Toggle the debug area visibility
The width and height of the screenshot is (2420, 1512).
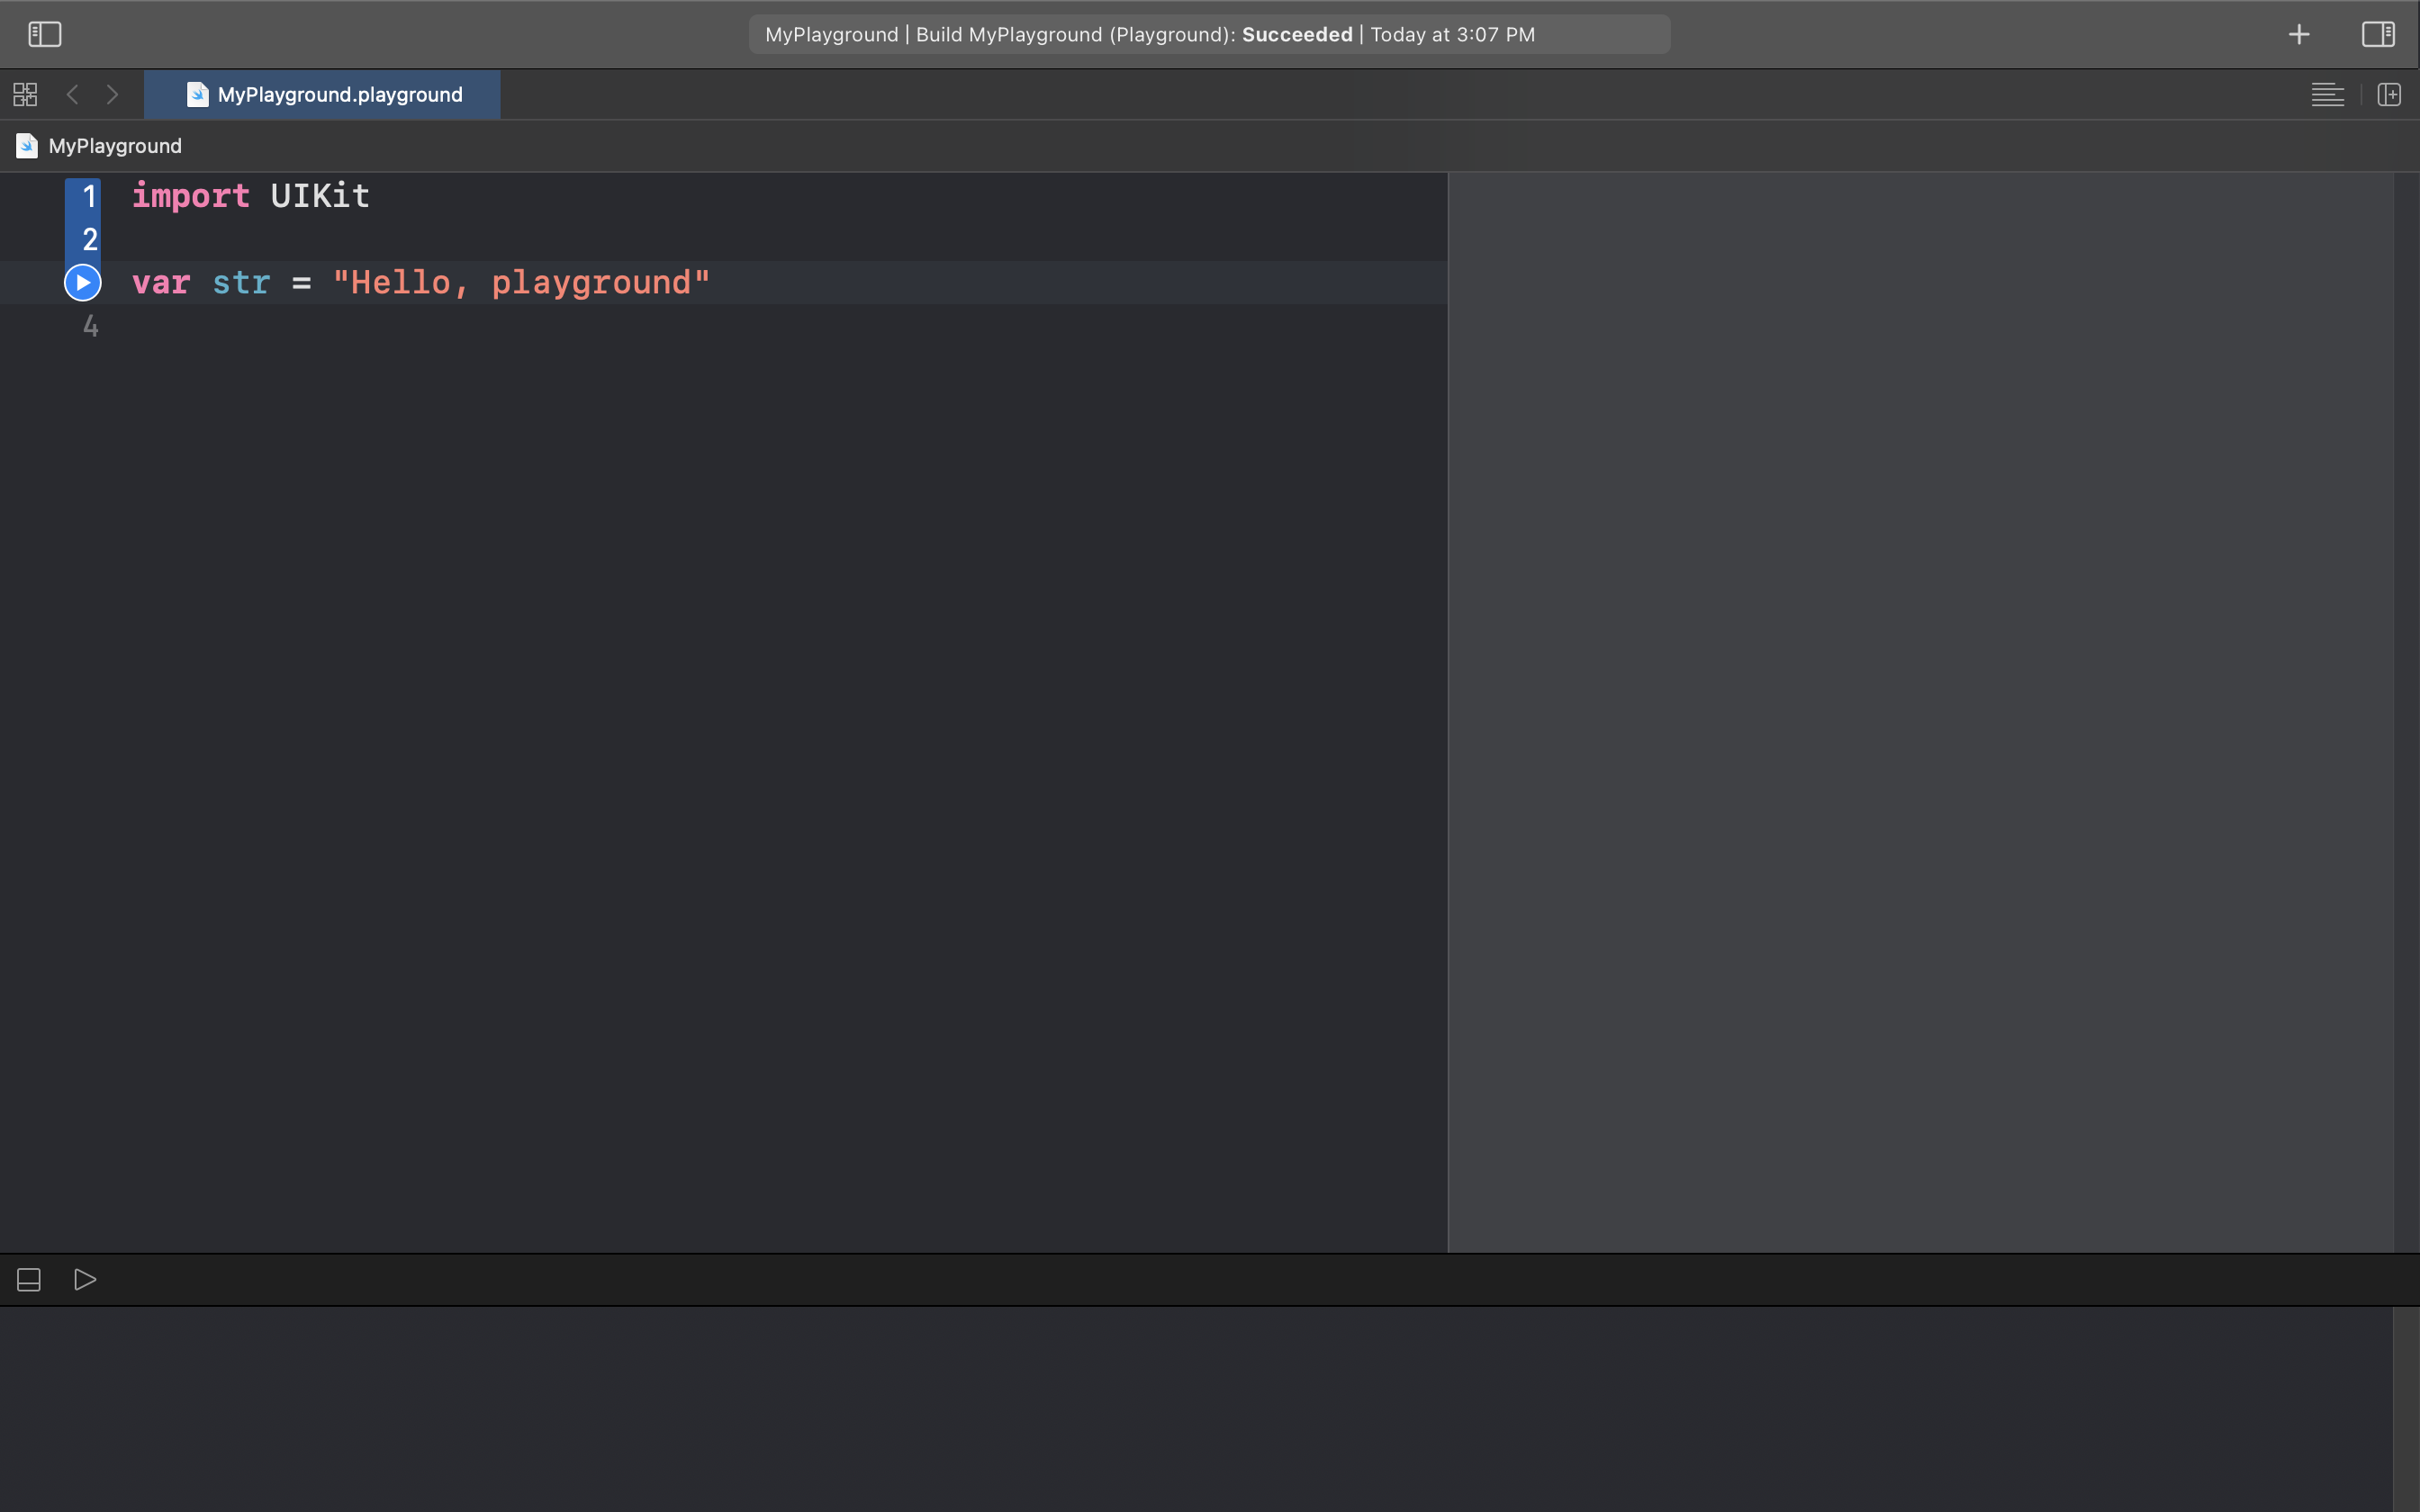(x=29, y=1280)
